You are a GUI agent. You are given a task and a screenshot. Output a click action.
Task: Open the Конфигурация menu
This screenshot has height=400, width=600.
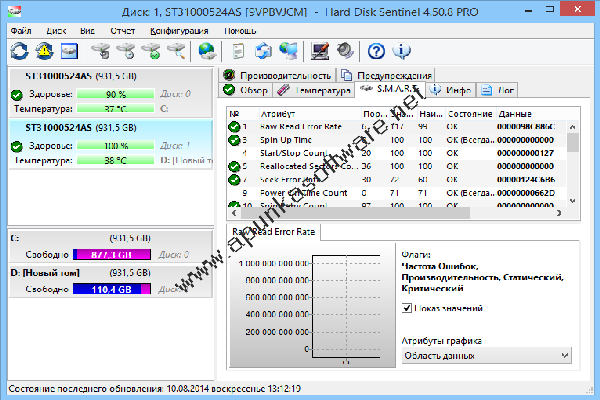[x=179, y=31]
